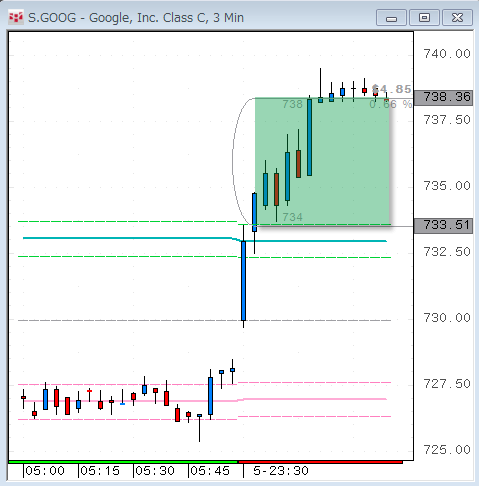This screenshot has height=486, width=479.
Task: Click the 4.85 price difference readout
Action: pyautogui.click(x=391, y=89)
